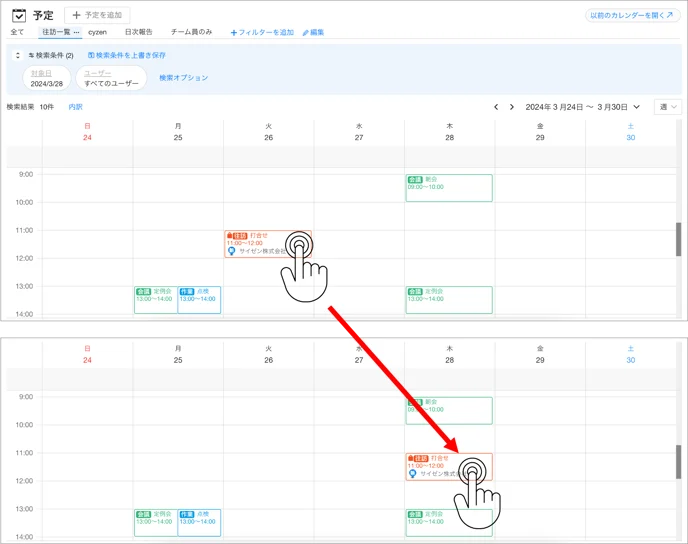Open the 点検 作業 event in upper calendar
The width and height of the screenshot is (688, 544).
pos(199,300)
